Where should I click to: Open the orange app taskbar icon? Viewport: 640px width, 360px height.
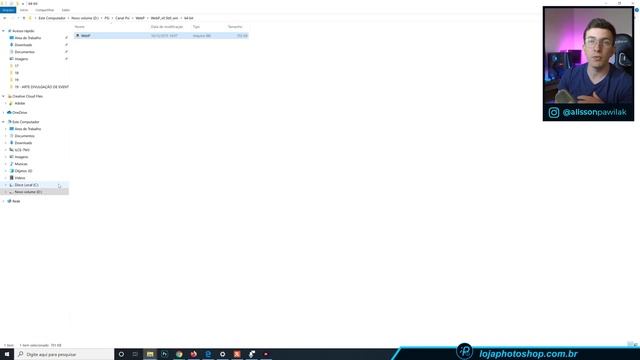tap(237, 354)
